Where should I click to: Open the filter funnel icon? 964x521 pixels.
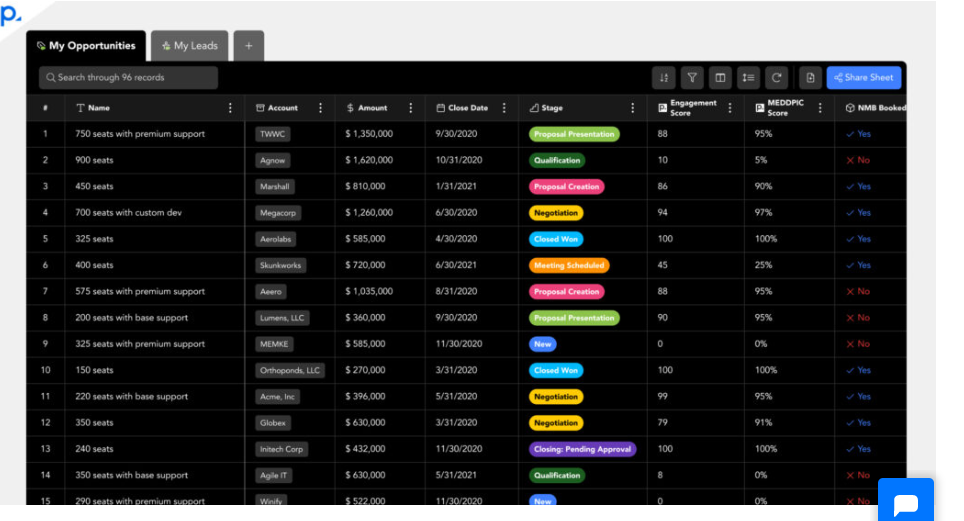(692, 78)
